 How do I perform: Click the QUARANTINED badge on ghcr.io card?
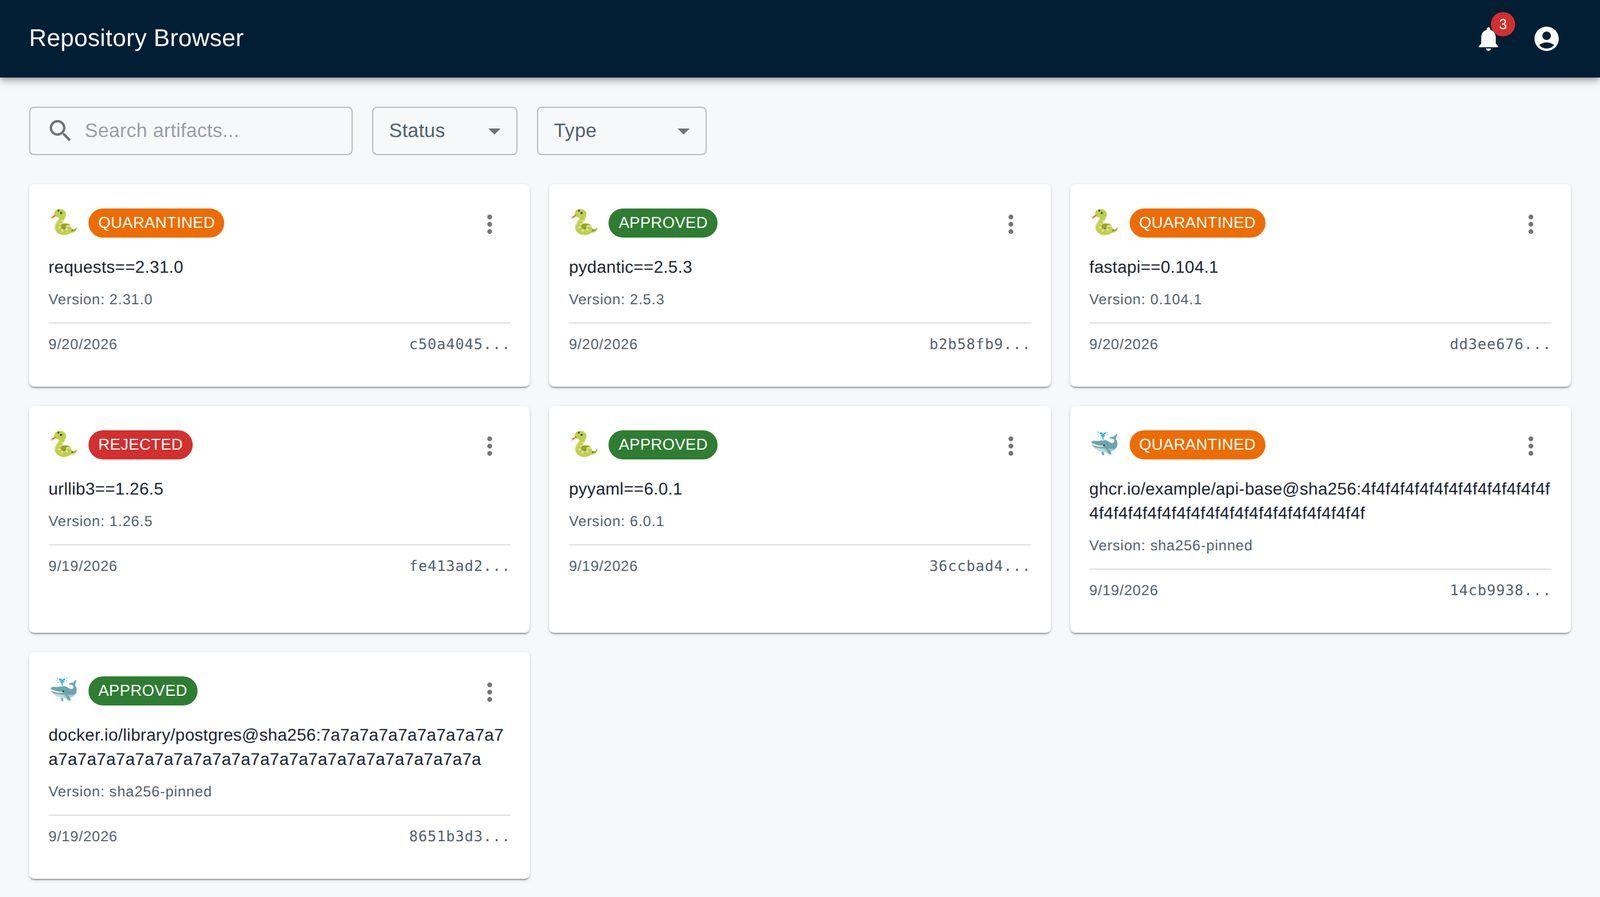click(x=1197, y=445)
